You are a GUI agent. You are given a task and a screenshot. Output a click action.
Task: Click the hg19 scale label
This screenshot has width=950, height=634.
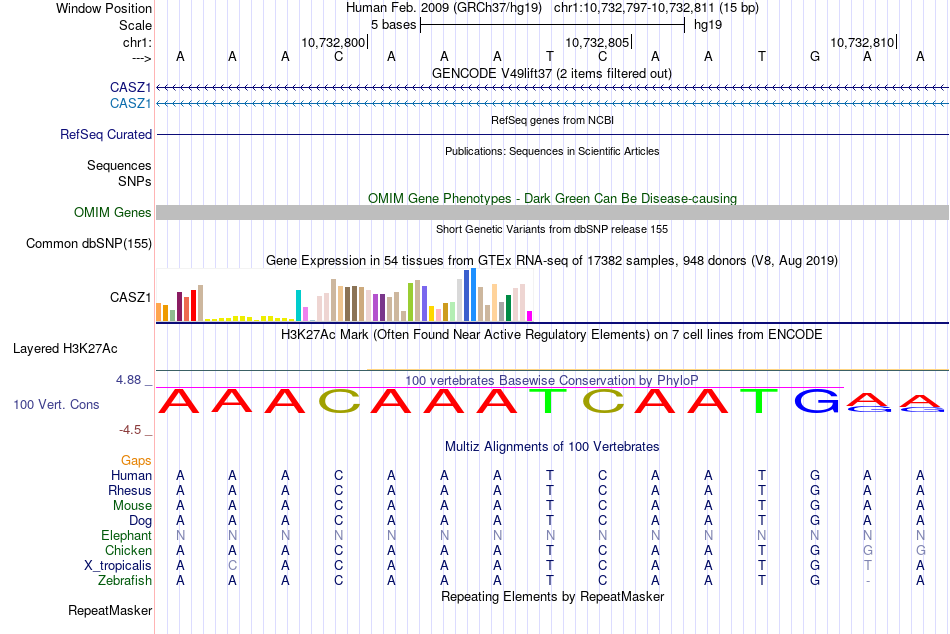point(708,25)
